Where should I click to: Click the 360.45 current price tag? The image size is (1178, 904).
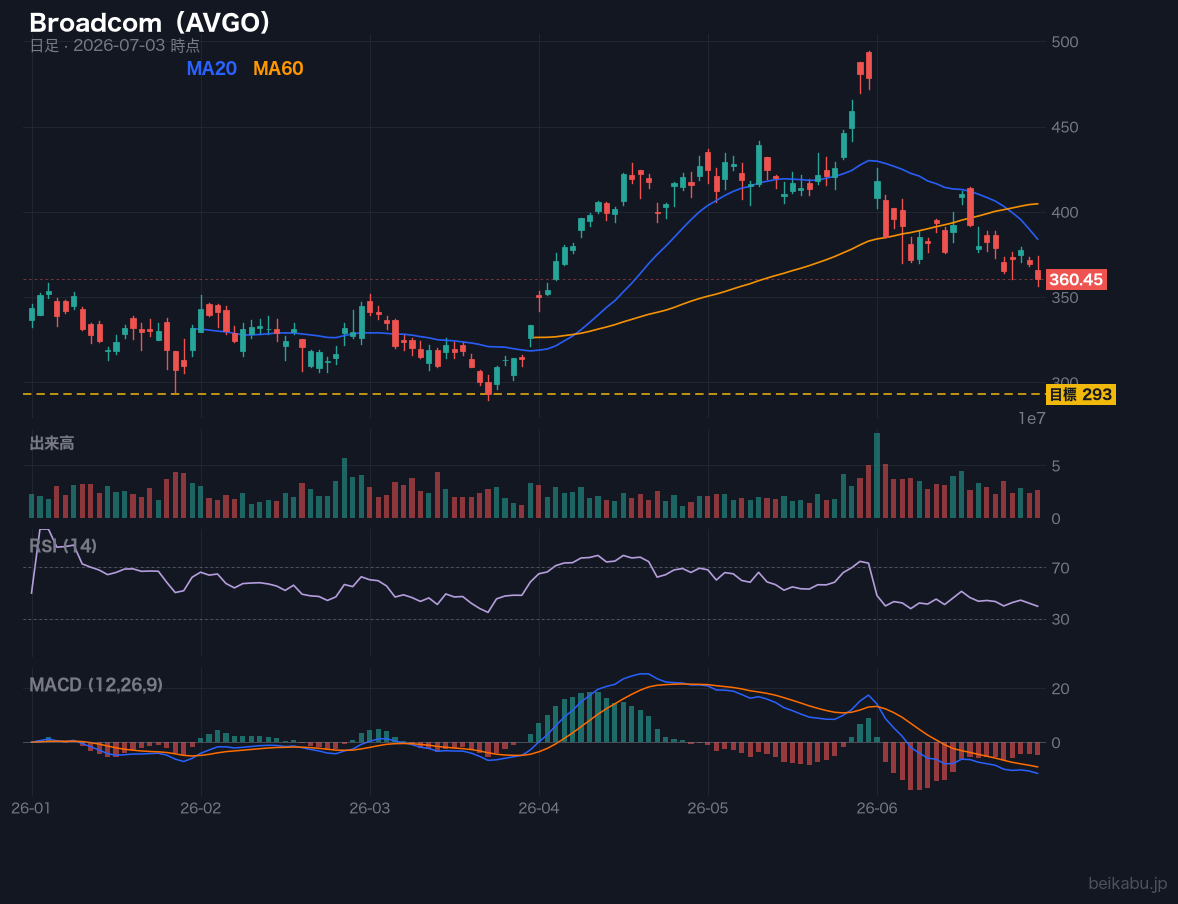[x=1076, y=280]
